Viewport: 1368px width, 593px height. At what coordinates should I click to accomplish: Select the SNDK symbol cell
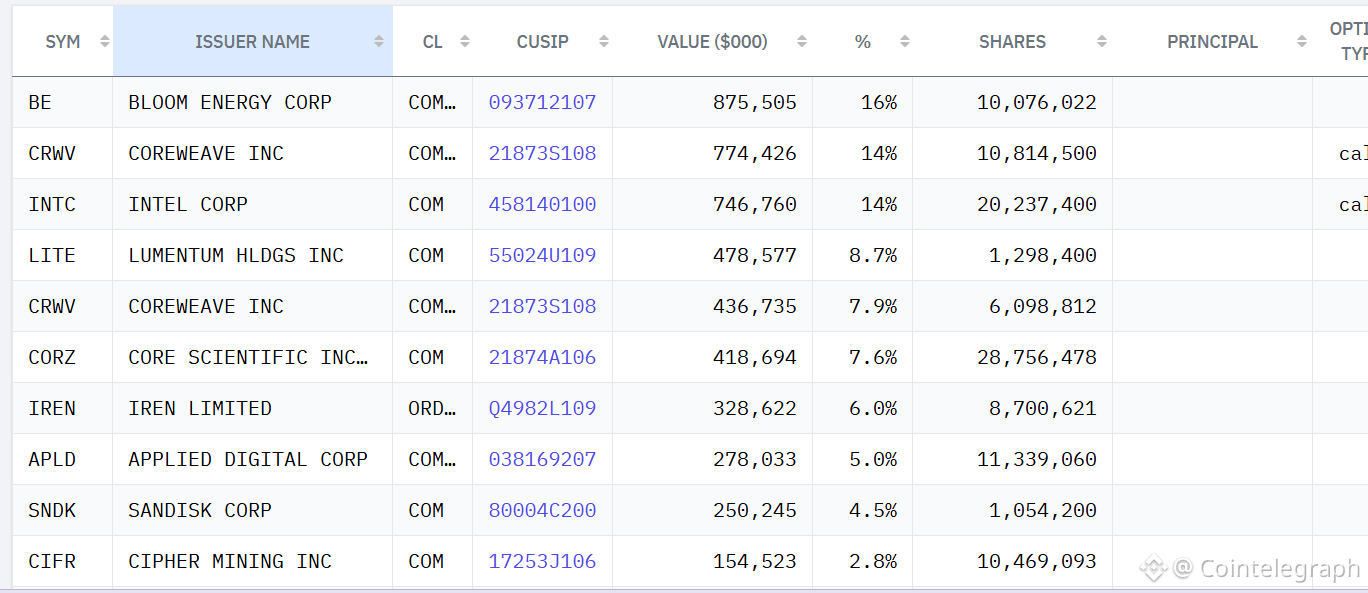pos(63,510)
